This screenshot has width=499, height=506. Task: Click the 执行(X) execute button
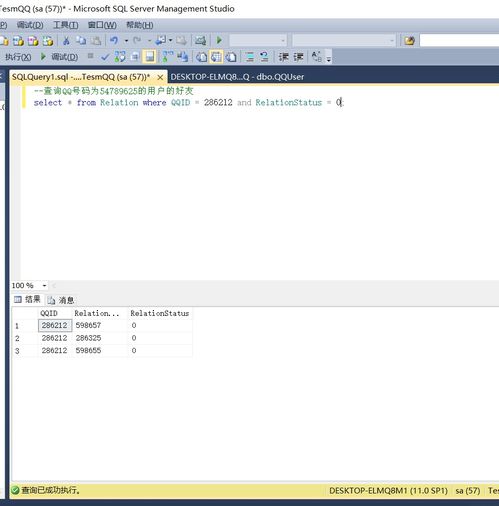pyautogui.click(x=18, y=57)
